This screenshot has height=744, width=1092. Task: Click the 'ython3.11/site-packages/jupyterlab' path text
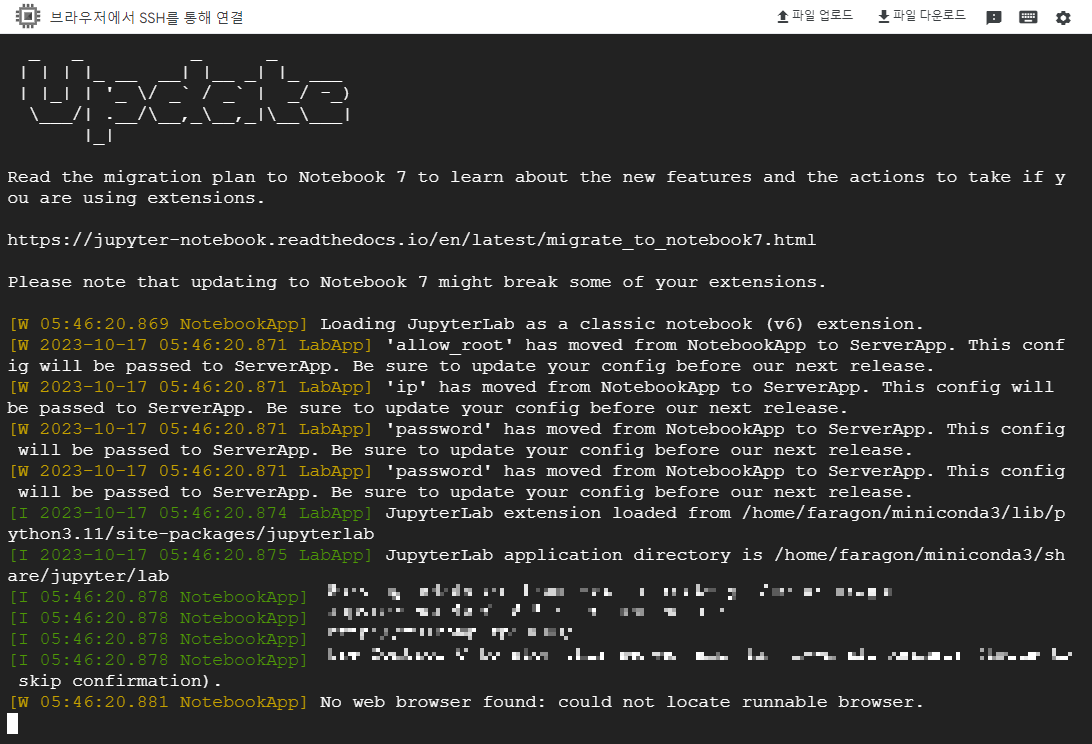191,534
